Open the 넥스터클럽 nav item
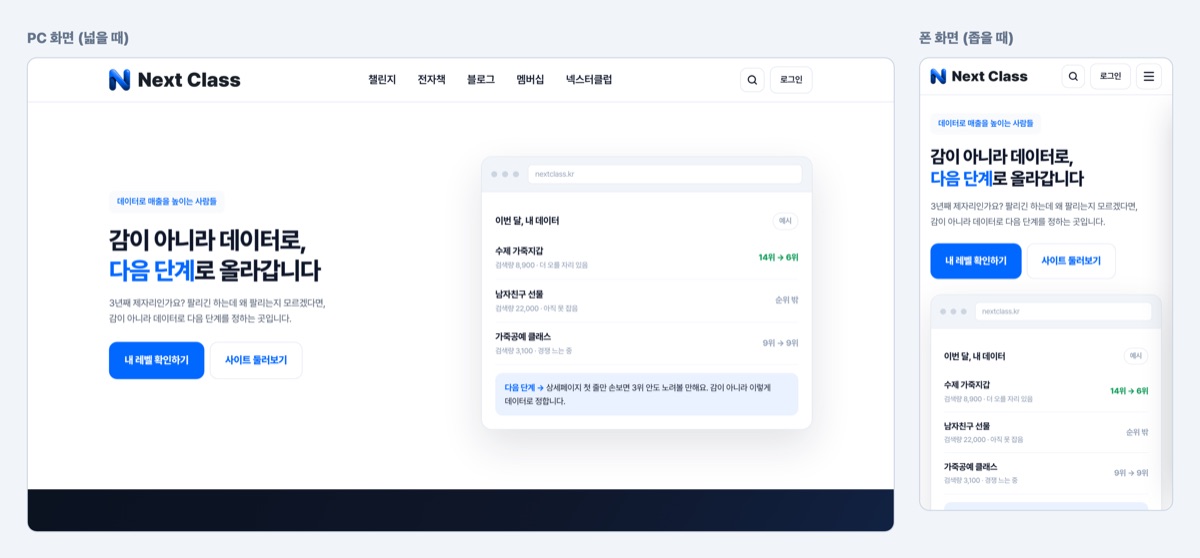This screenshot has height=558, width=1200. (589, 80)
